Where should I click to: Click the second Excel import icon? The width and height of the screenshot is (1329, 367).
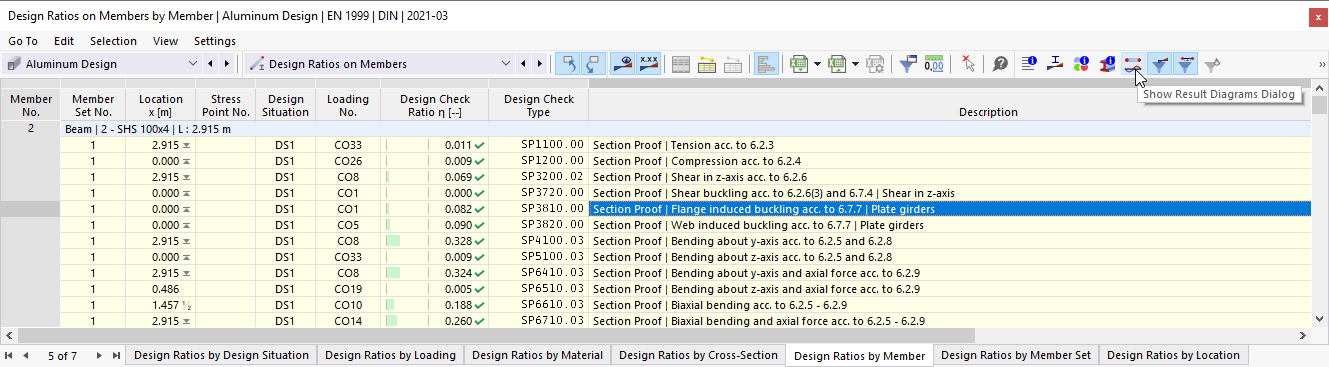pos(838,64)
